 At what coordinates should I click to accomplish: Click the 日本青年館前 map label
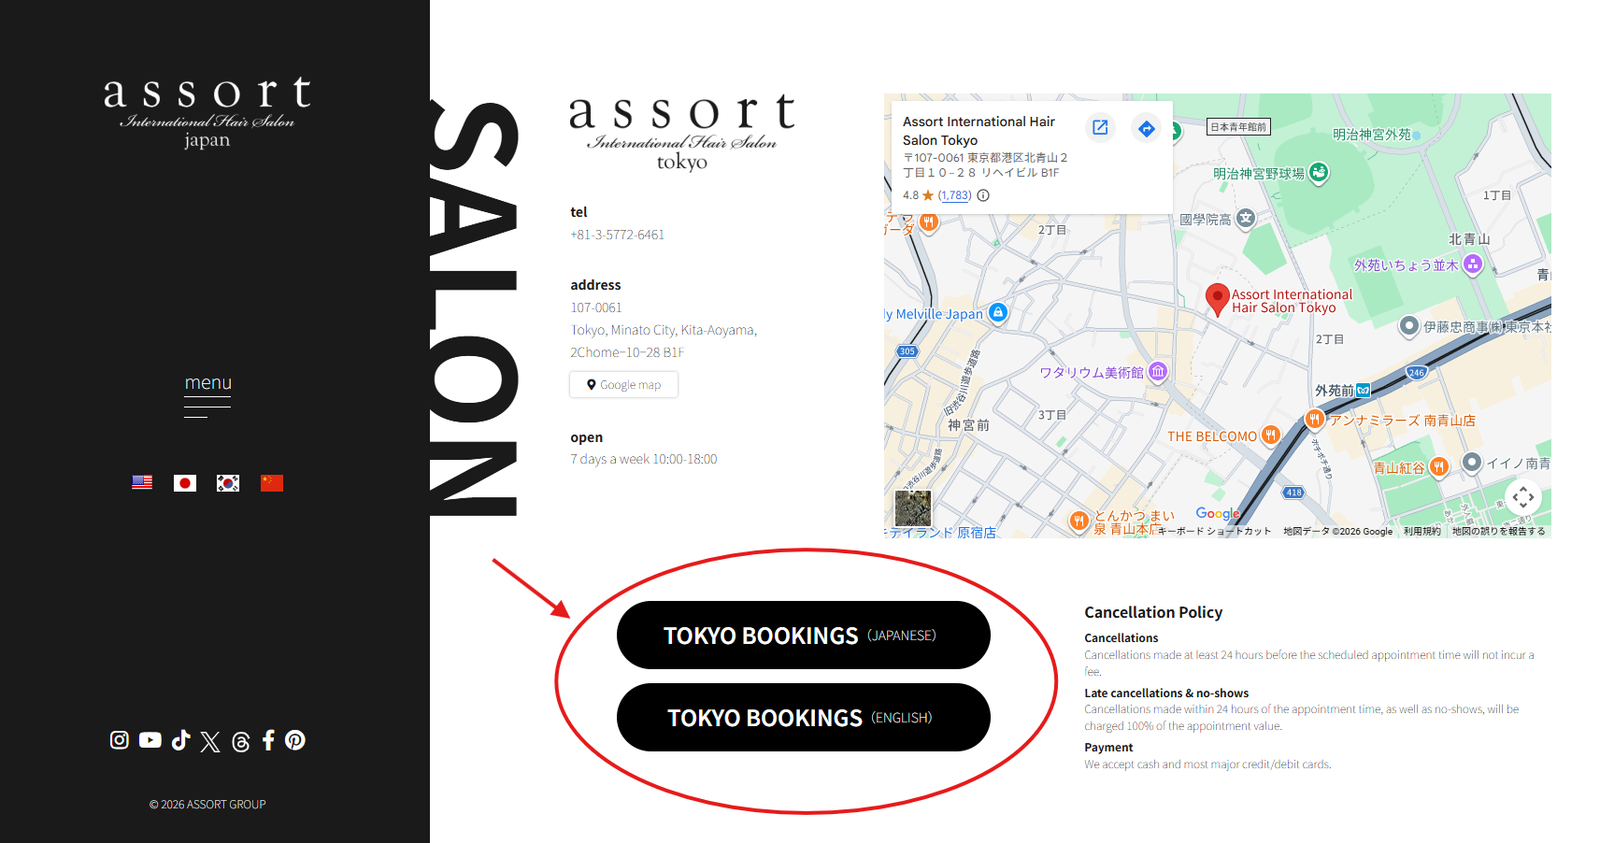coord(1238,127)
